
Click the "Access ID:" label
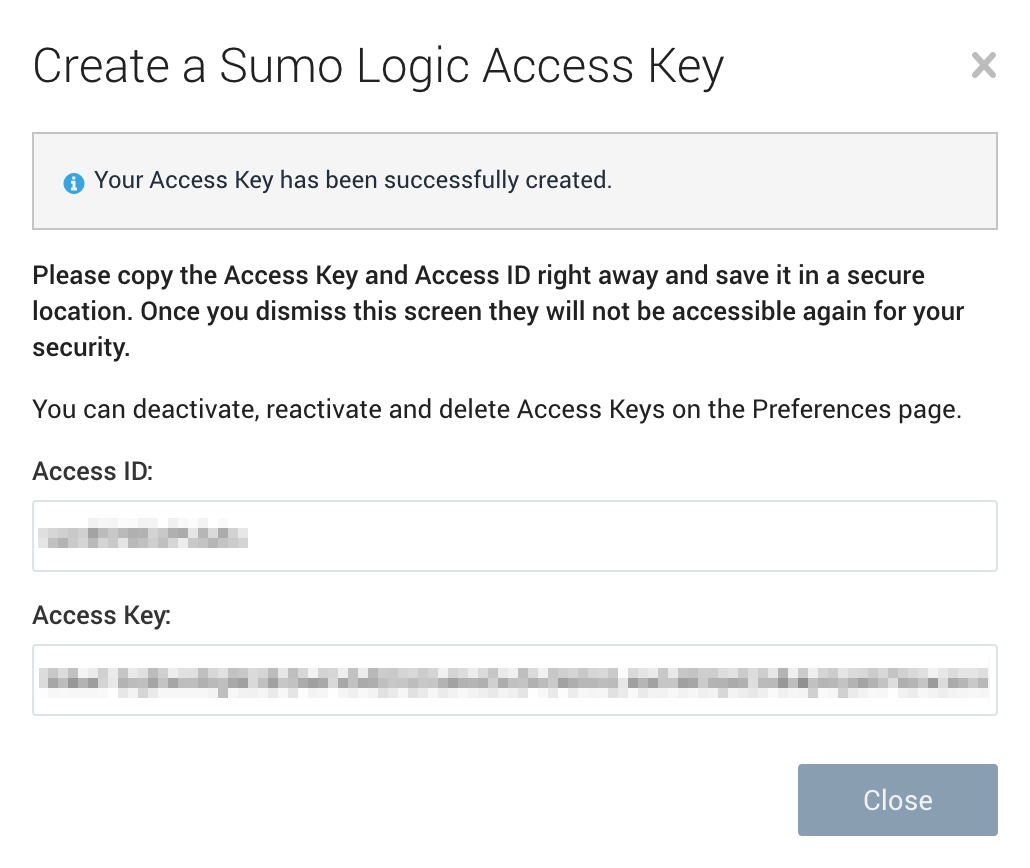92,472
